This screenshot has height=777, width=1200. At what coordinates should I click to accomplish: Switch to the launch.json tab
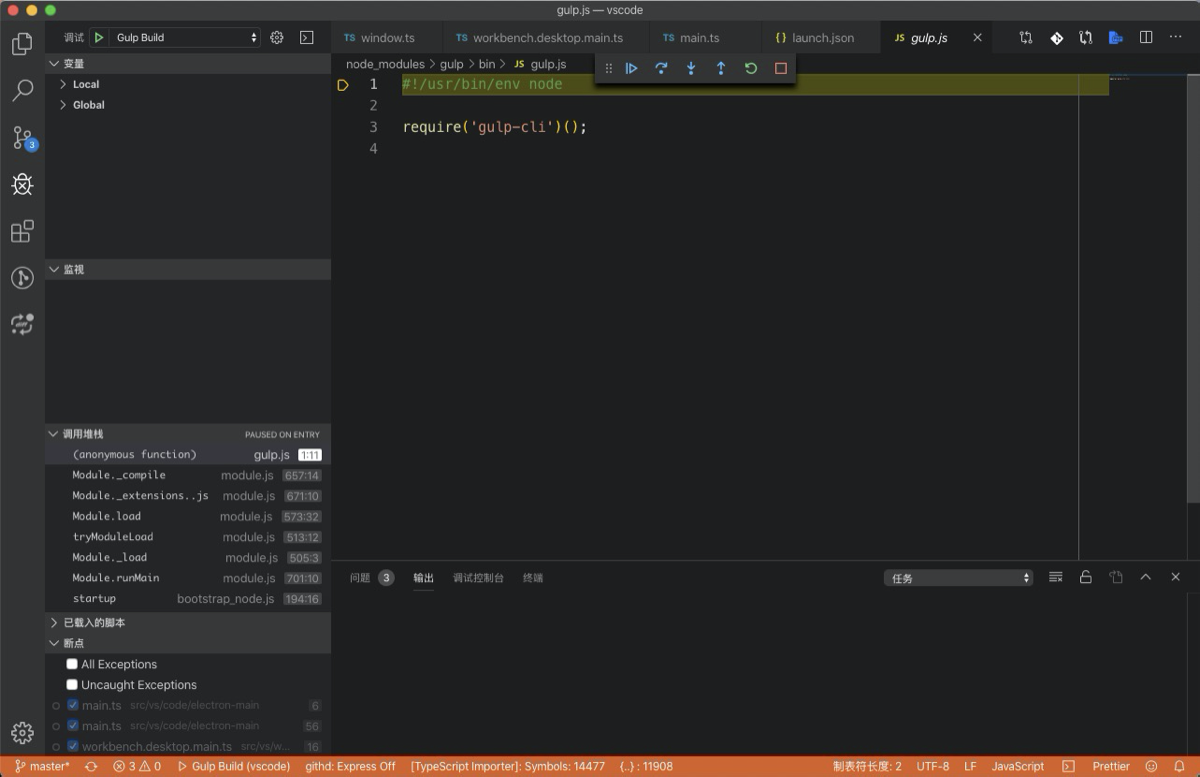817,37
